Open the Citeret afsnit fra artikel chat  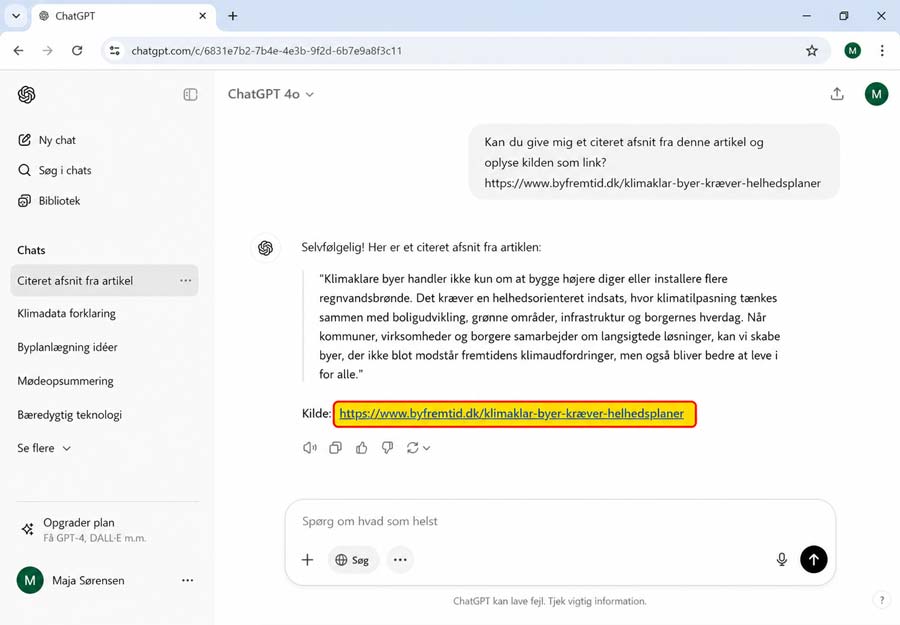[104, 281]
